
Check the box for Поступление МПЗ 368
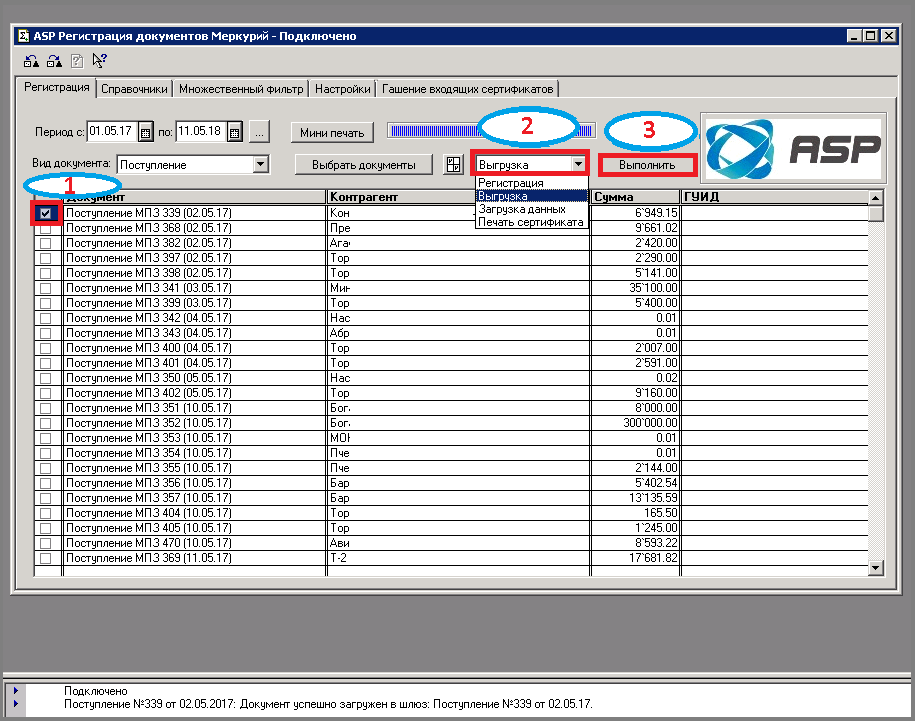click(x=46, y=229)
